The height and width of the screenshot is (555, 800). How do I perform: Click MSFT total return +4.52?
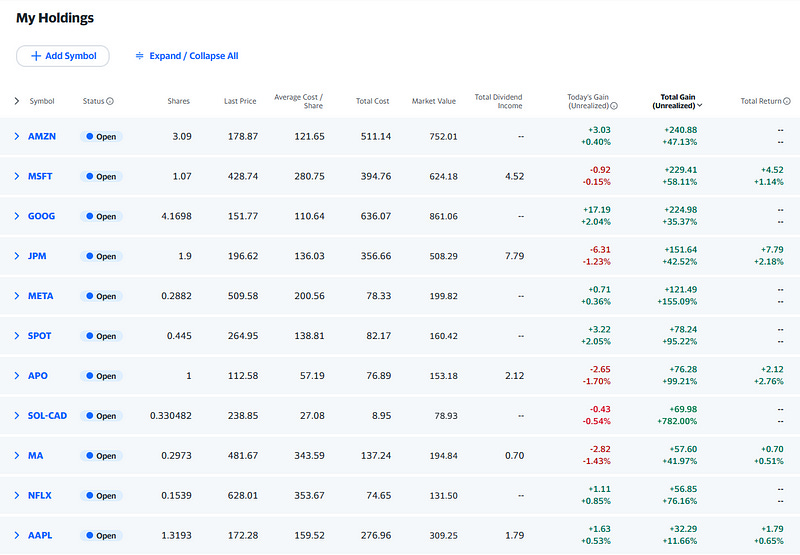[x=772, y=170]
